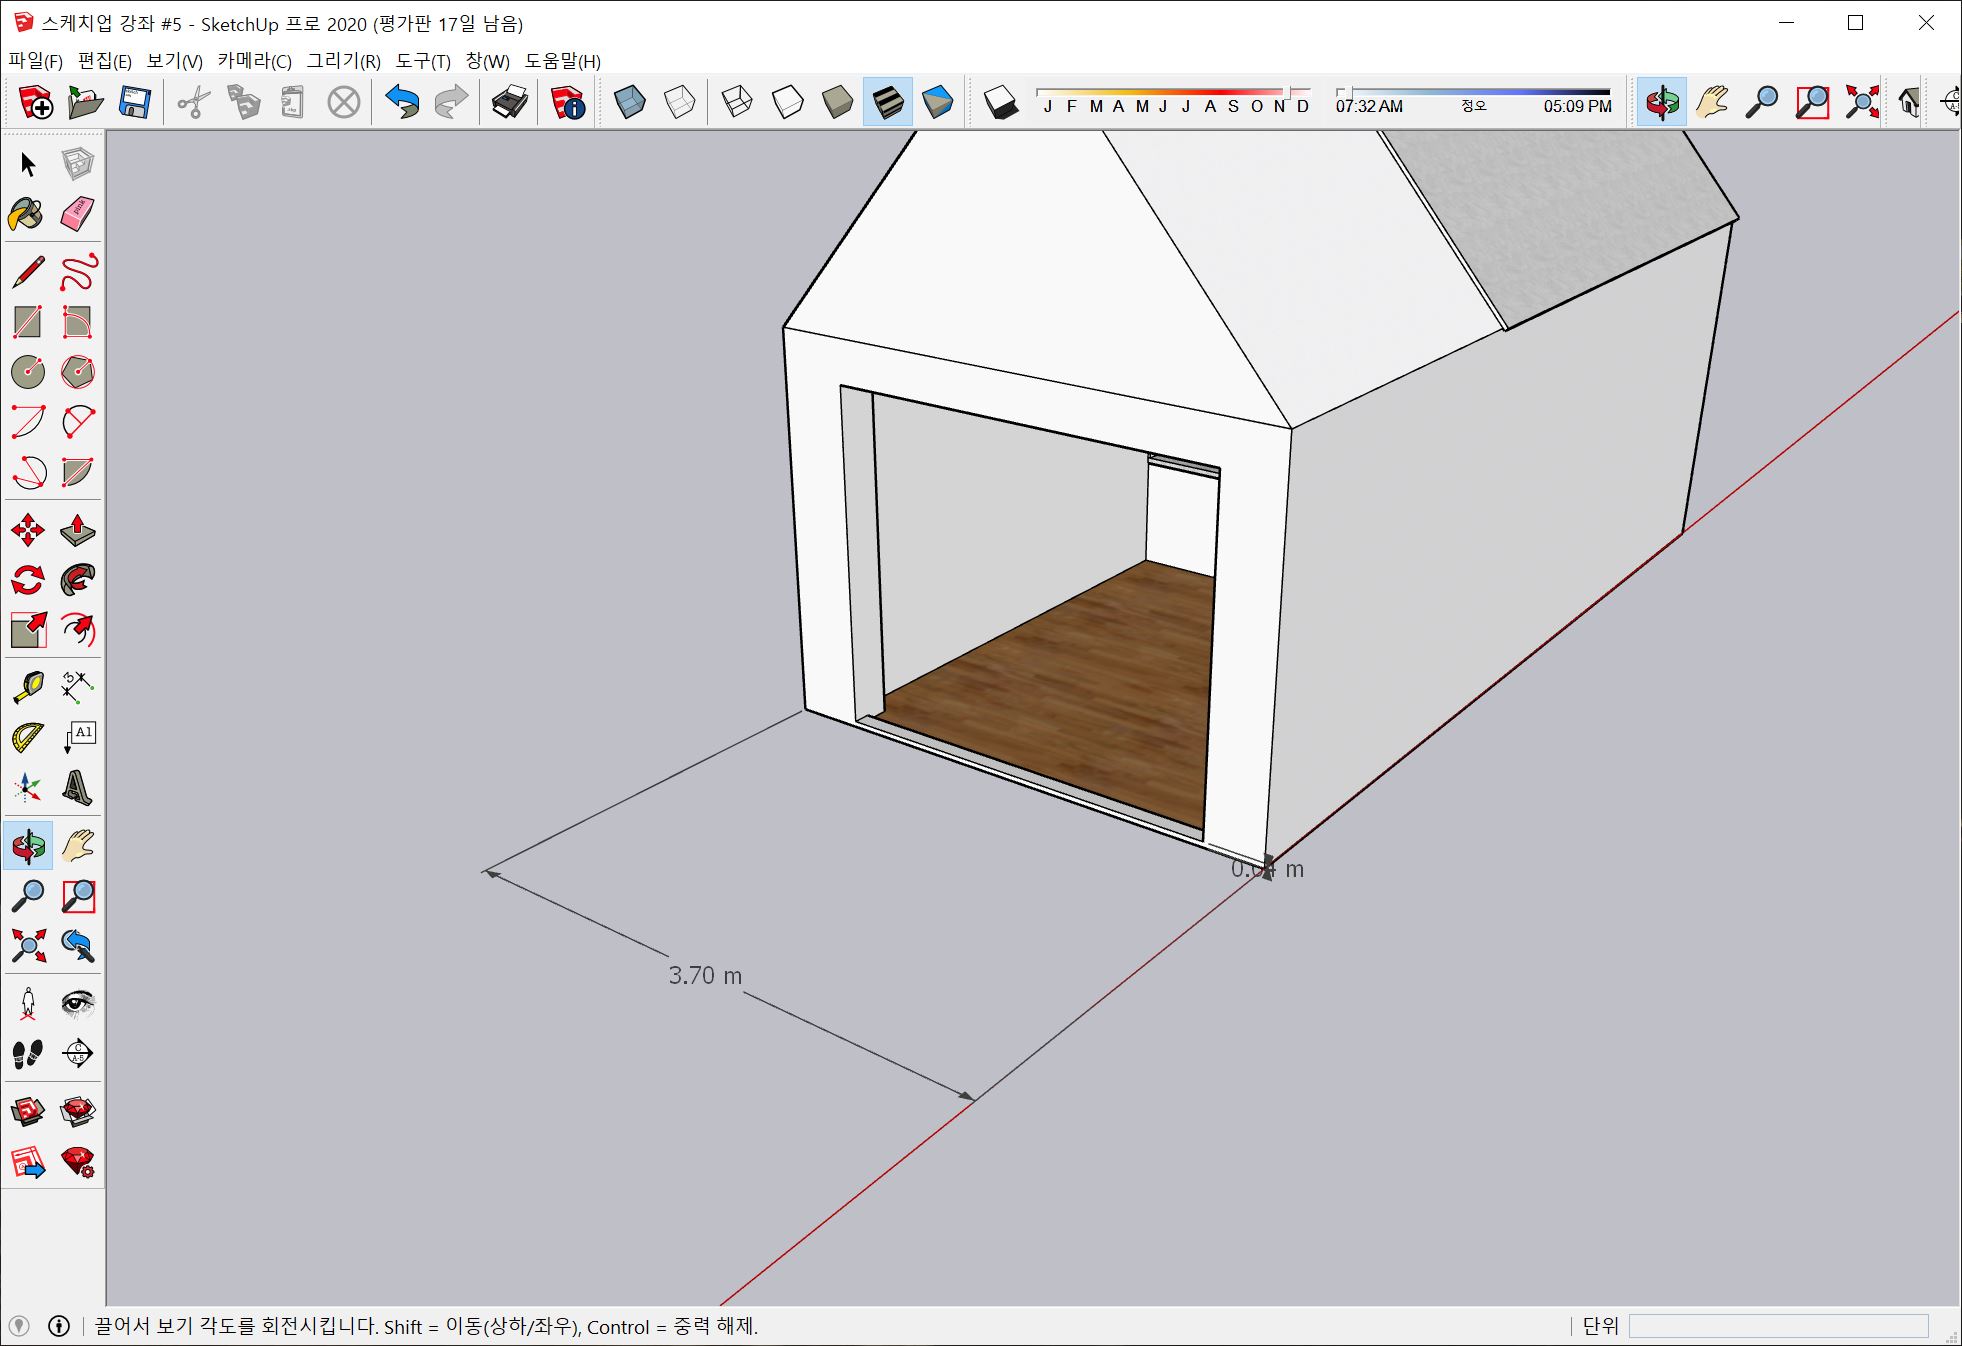Toggle X-ray face style
This screenshot has height=1346, width=1962.
pyautogui.click(x=630, y=102)
